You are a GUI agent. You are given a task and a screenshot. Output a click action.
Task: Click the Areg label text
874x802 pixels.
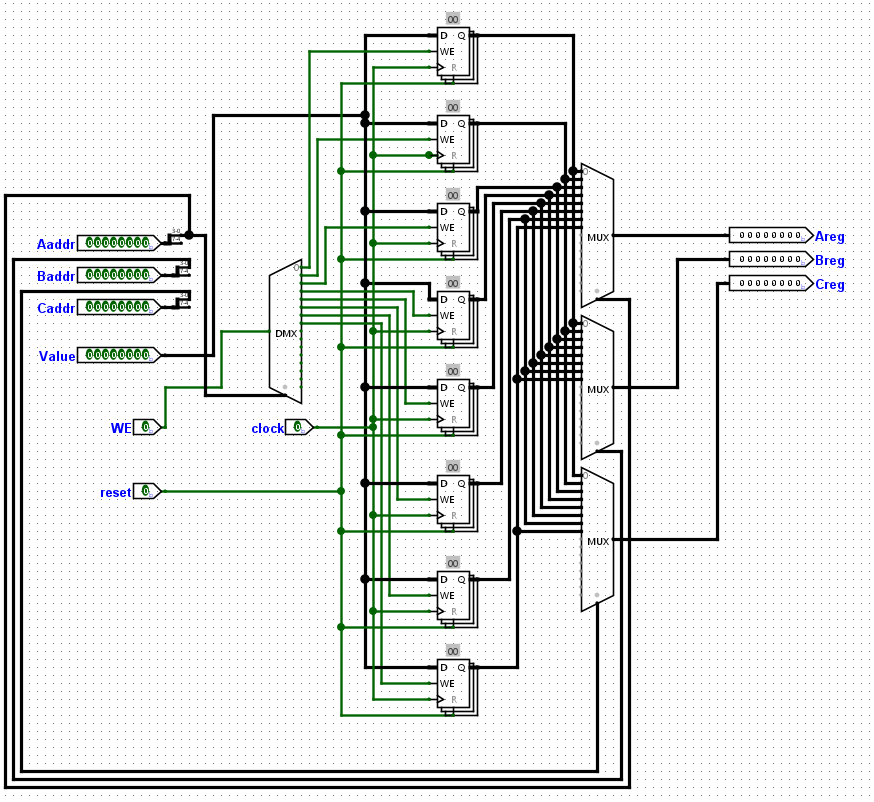tap(829, 236)
